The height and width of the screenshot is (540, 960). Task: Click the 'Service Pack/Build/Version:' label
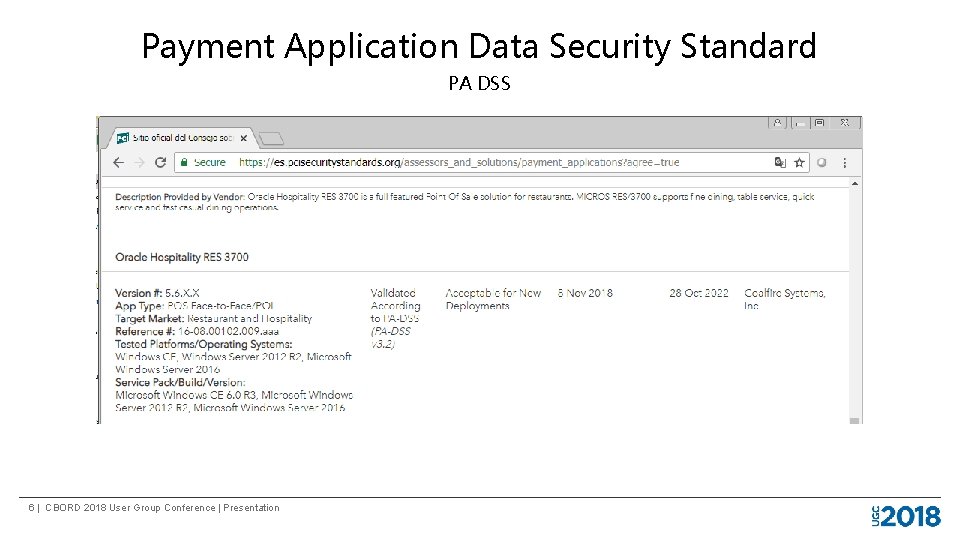click(x=180, y=382)
